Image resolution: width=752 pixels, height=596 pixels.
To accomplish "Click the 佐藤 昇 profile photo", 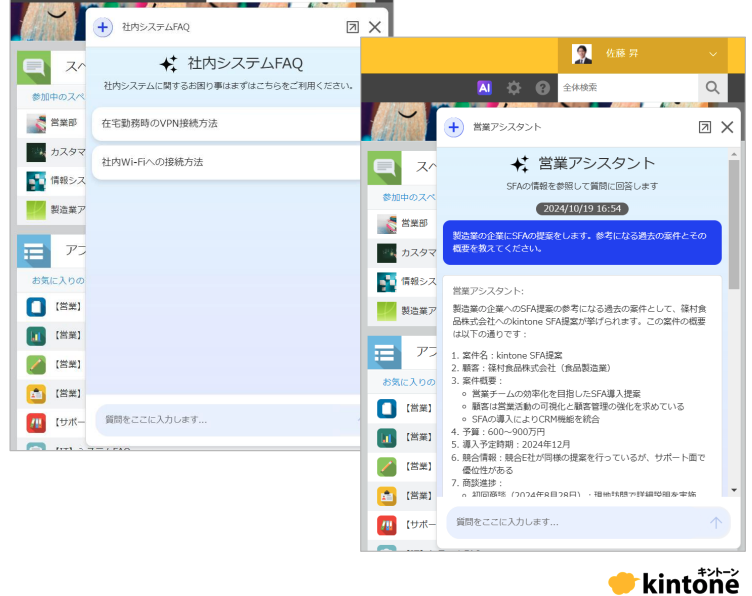I will [582, 54].
